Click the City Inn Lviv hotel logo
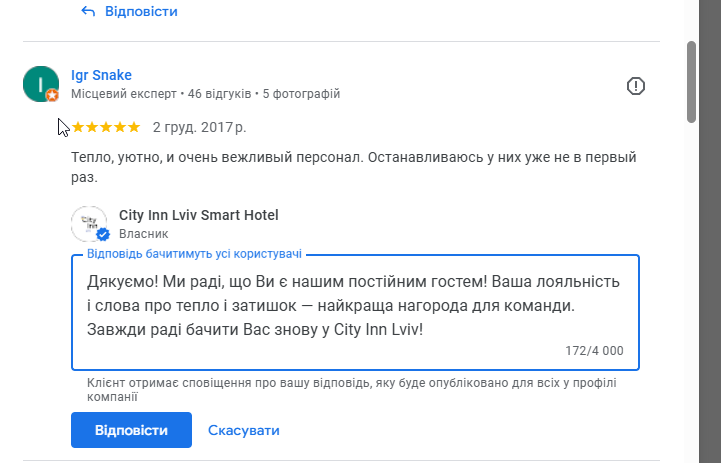The width and height of the screenshot is (721, 463). click(89, 224)
